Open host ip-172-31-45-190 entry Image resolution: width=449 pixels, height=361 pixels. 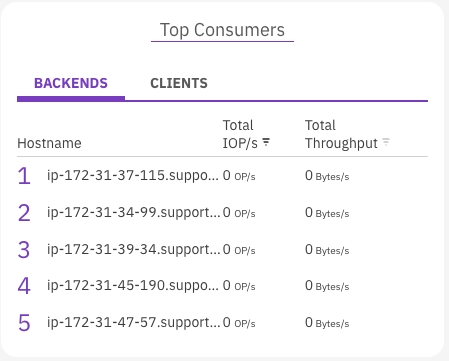[x=133, y=285]
